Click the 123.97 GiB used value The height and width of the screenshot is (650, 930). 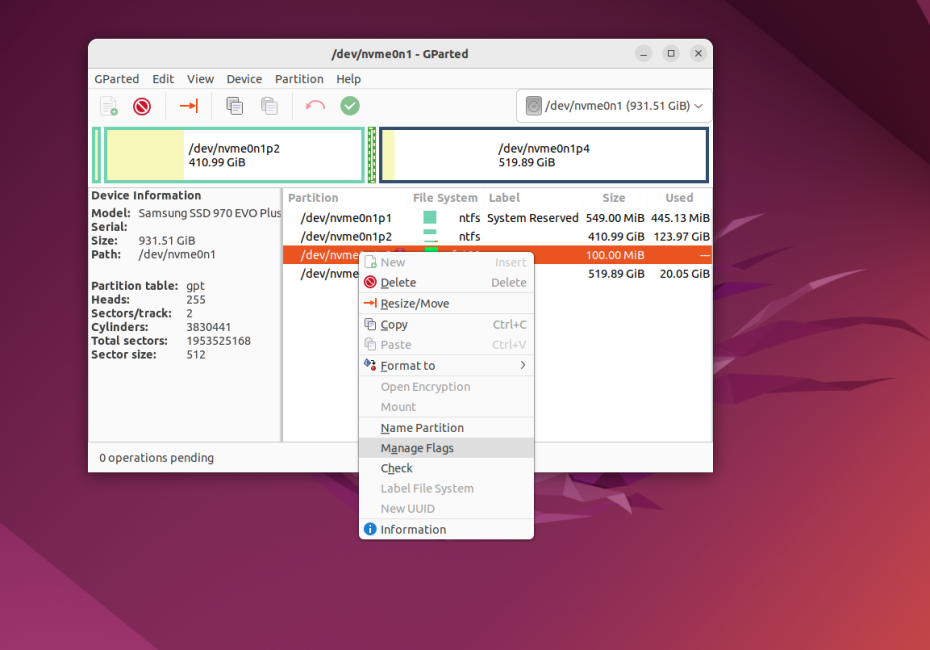681,236
